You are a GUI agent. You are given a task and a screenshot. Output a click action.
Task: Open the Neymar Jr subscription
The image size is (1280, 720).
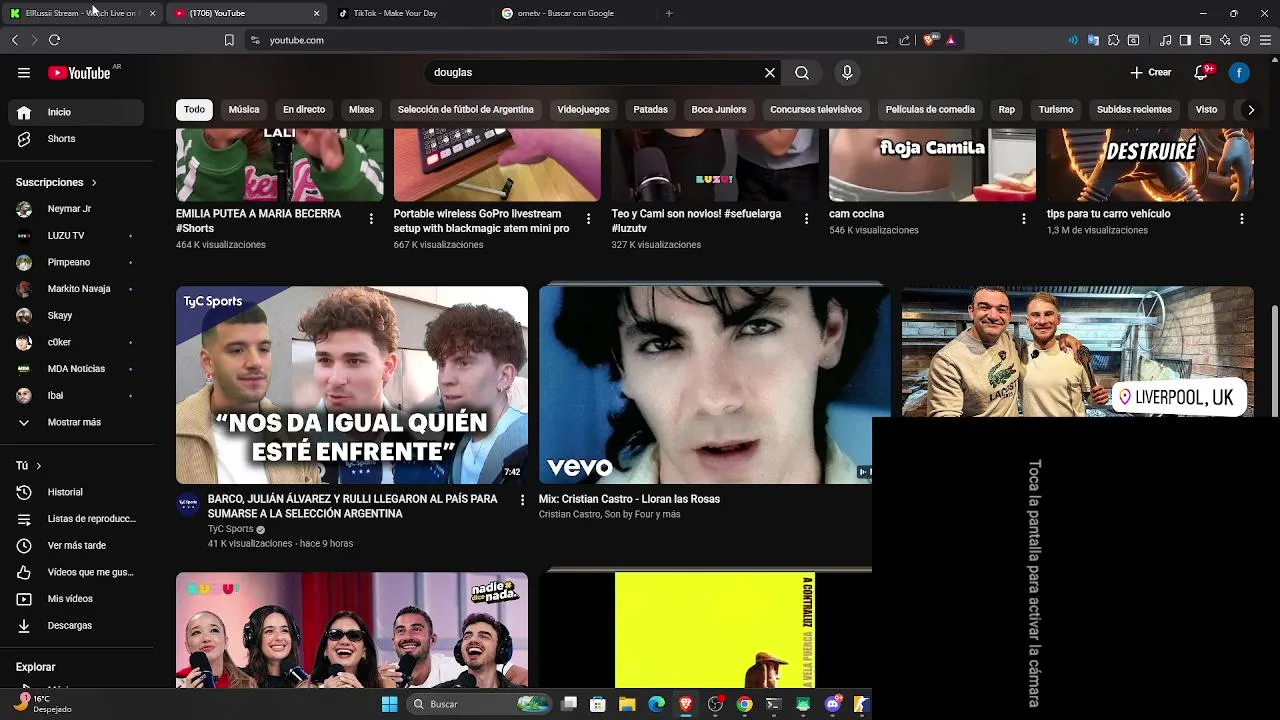[76, 209]
